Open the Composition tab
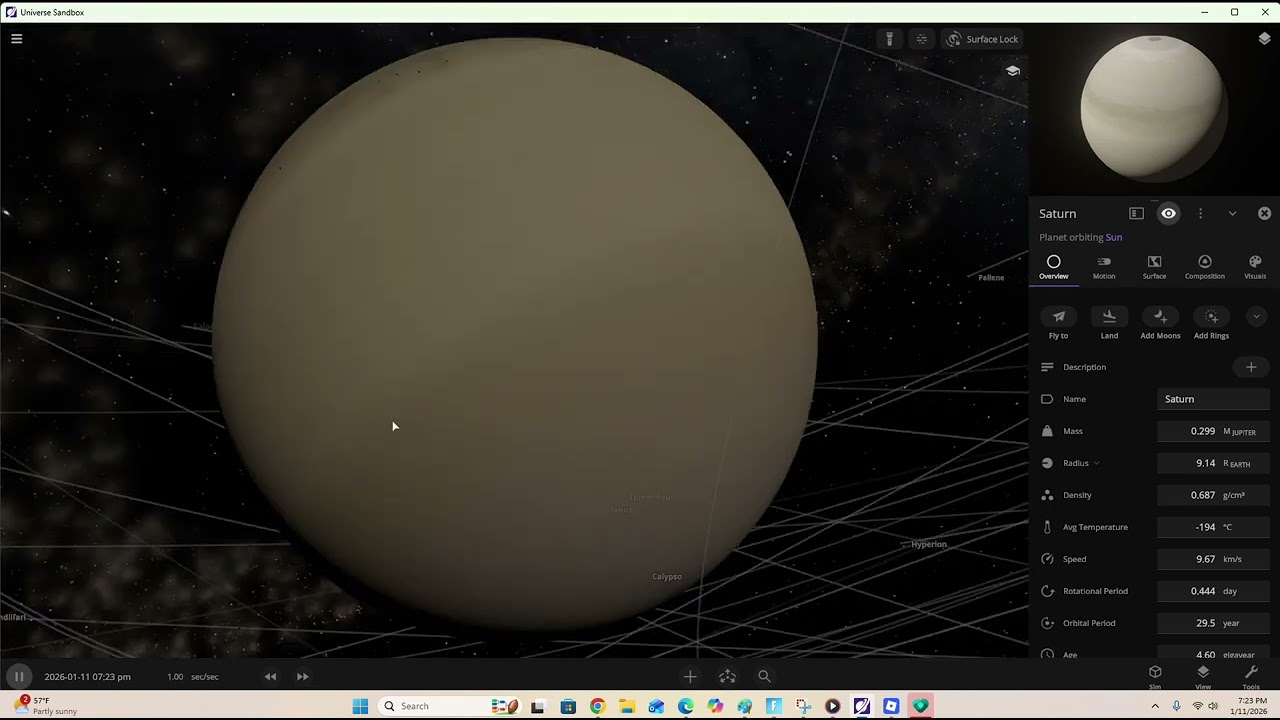Screen dimensions: 1280x720 coord(1204,267)
